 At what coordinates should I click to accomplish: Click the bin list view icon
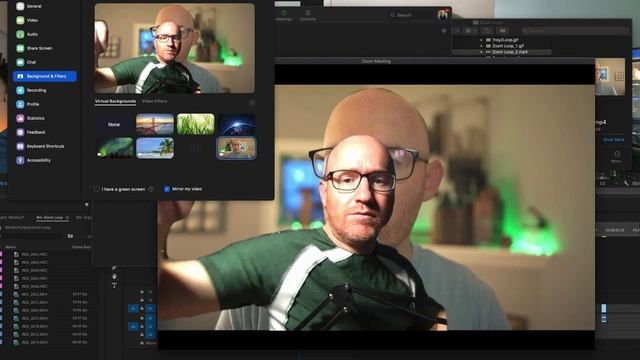pos(70,236)
